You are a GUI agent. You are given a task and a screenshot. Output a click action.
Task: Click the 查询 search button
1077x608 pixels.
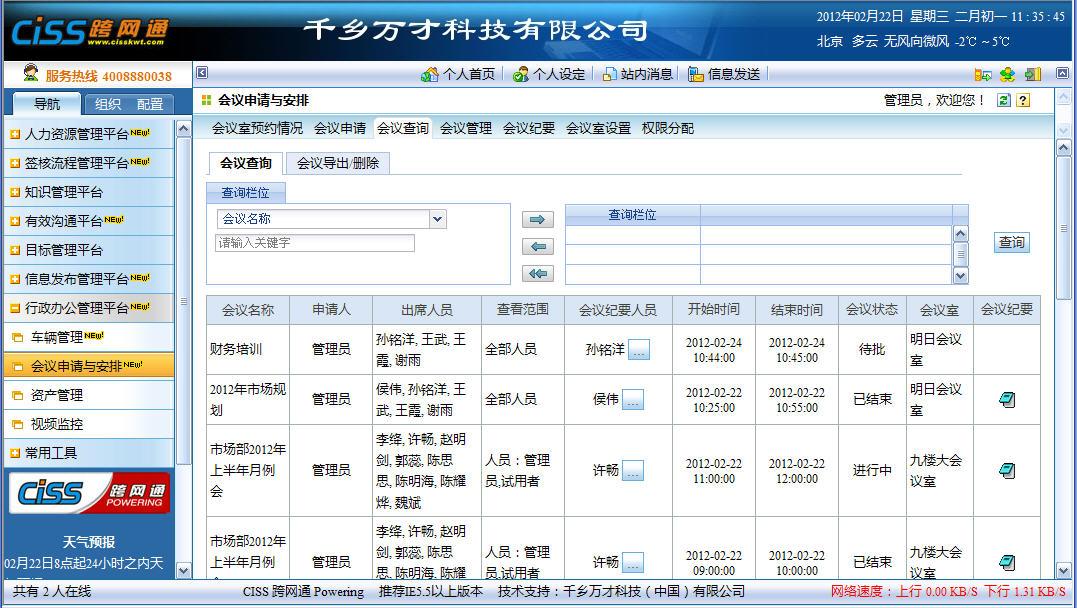[1011, 242]
